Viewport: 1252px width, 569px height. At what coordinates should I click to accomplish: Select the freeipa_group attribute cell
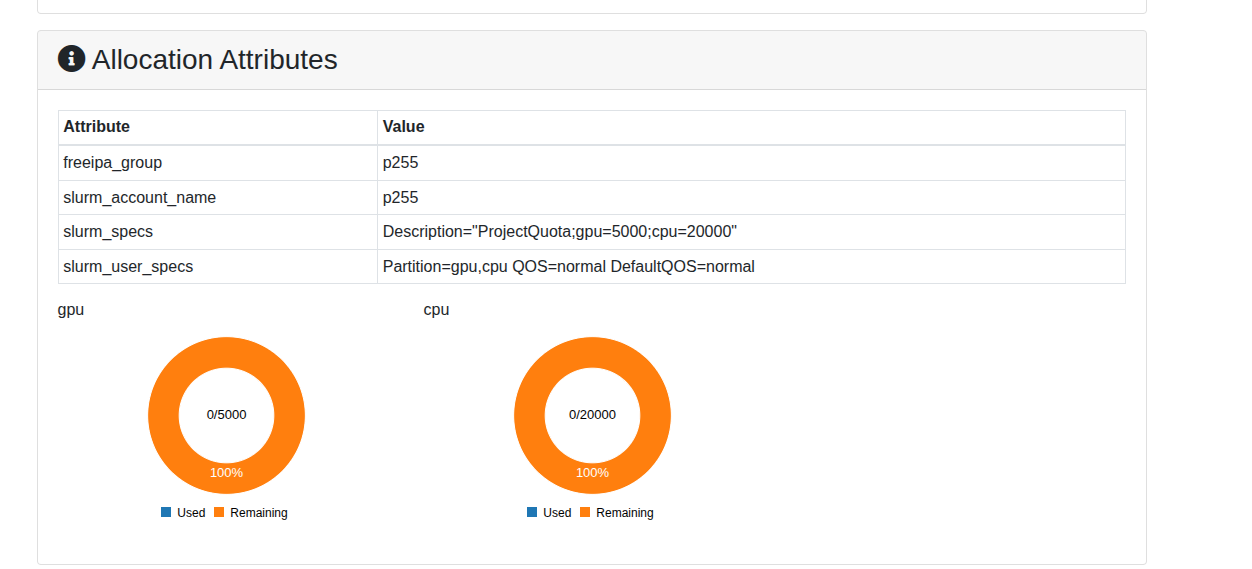218,162
